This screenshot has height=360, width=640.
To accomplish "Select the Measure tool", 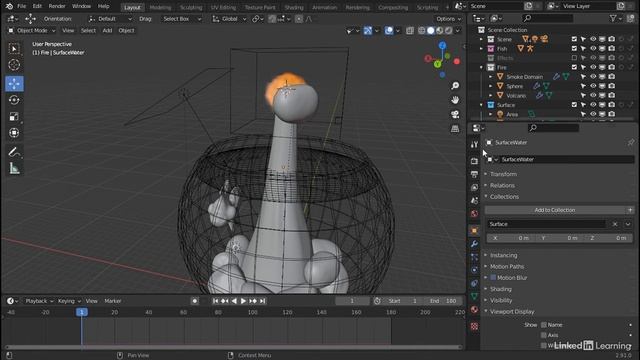I will point(14,168).
